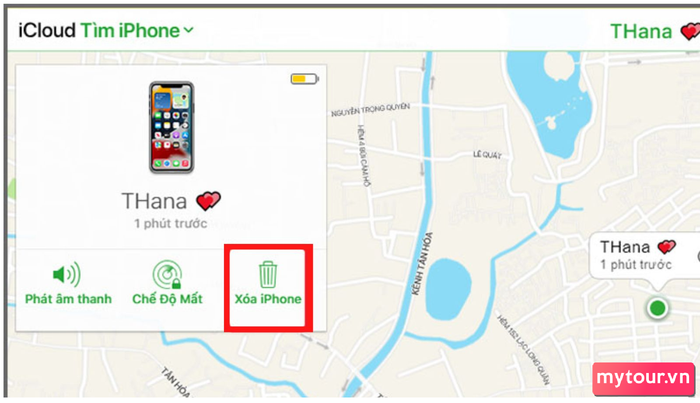The width and height of the screenshot is (700, 403).
Task: Click the Kênh Tân Hóa canal label
Action: tap(422, 263)
